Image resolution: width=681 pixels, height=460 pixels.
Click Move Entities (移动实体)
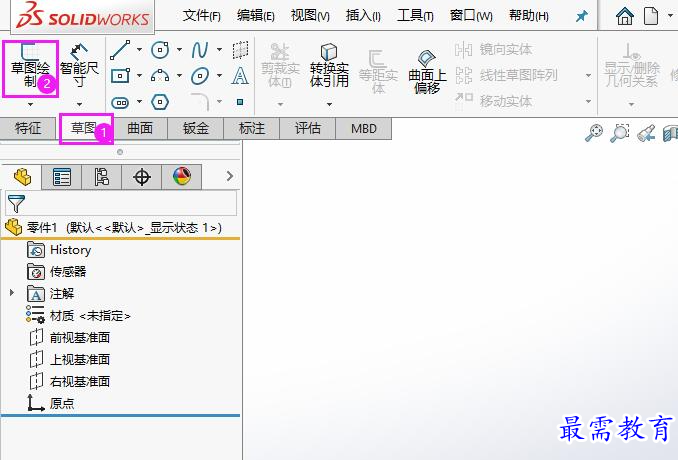pyautogui.click(x=493, y=101)
